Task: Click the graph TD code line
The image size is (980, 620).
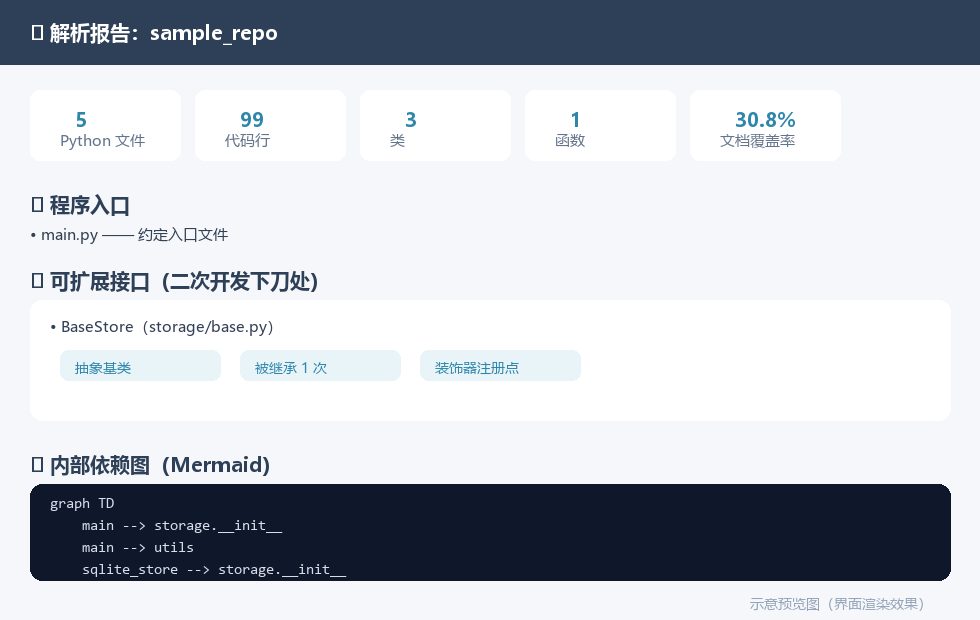Action: 82,504
